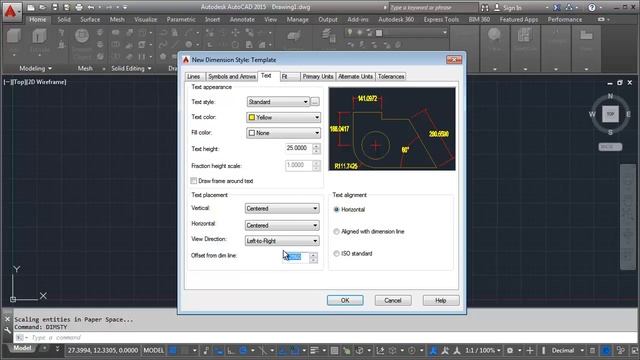Click the Save As icon in quick access toolbar

(67, 7)
